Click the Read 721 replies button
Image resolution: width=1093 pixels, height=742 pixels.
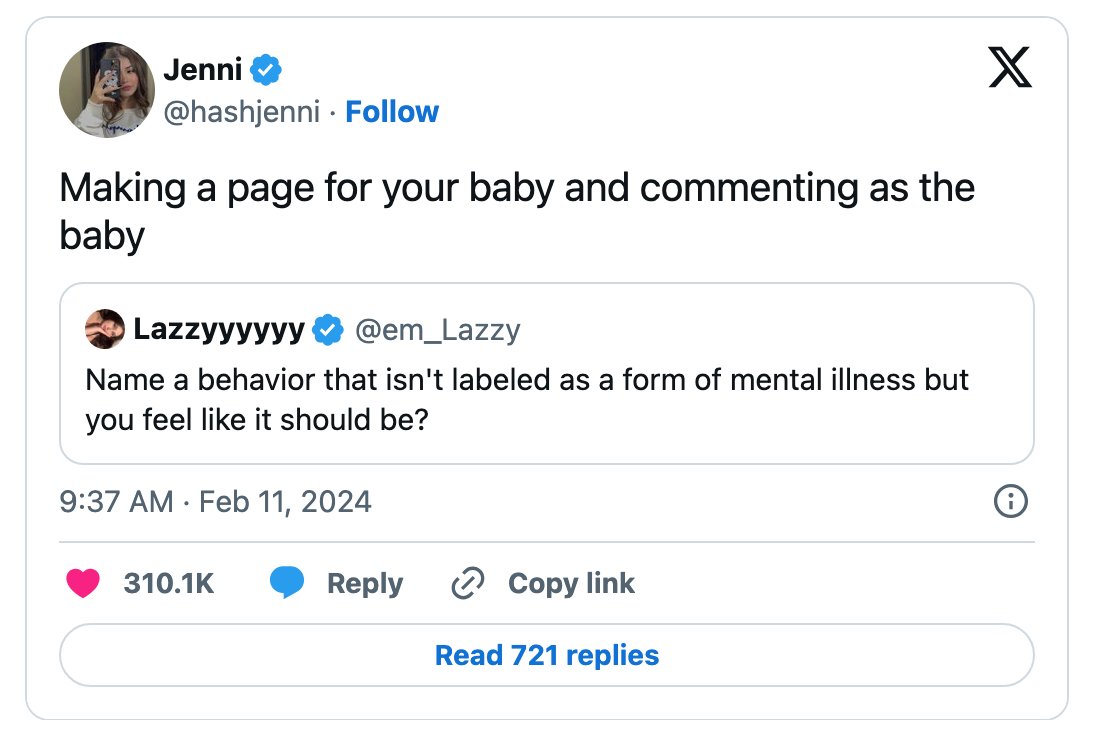[546, 655]
